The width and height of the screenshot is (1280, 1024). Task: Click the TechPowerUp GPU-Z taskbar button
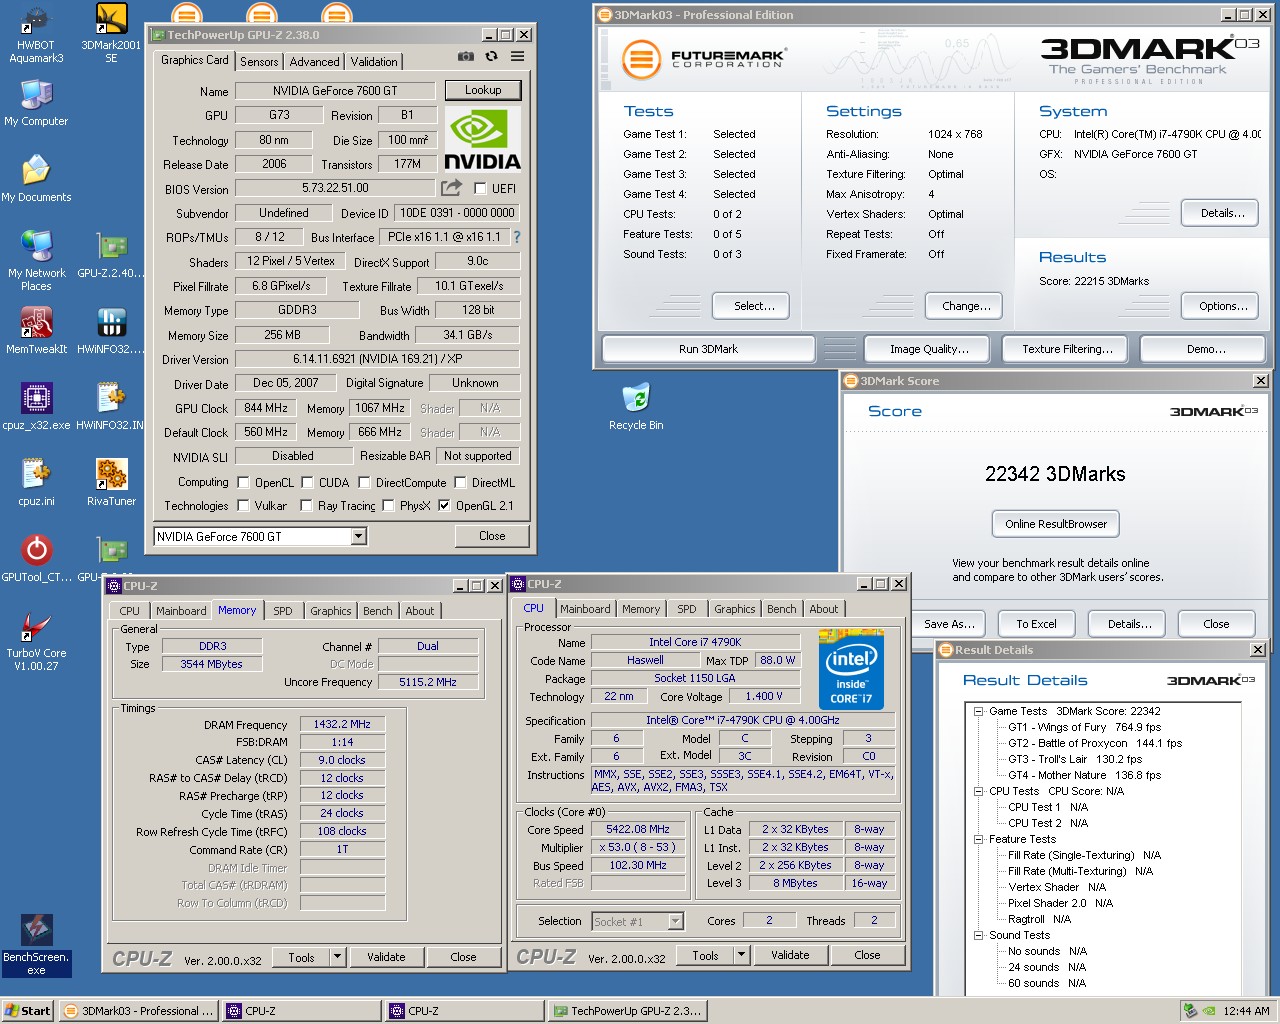626,1011
